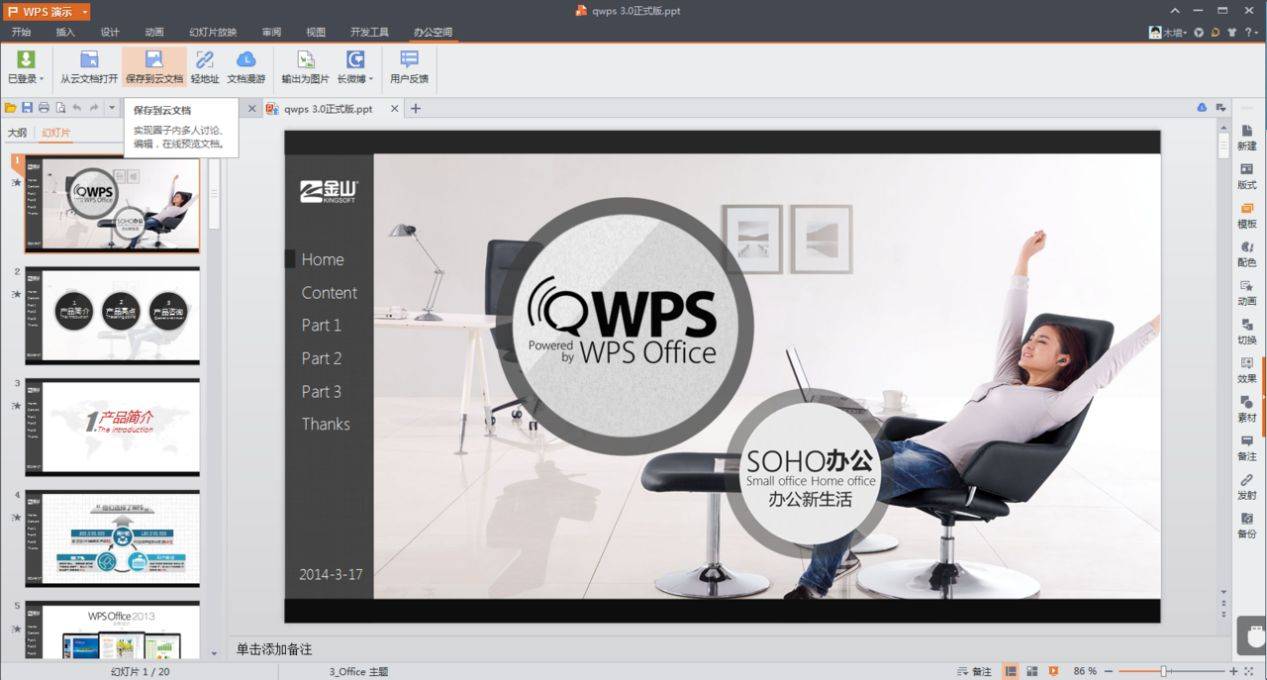The image size is (1267, 680).
Task: Click the open folder icon in quick toolbar
Action: pyautogui.click(x=10, y=108)
